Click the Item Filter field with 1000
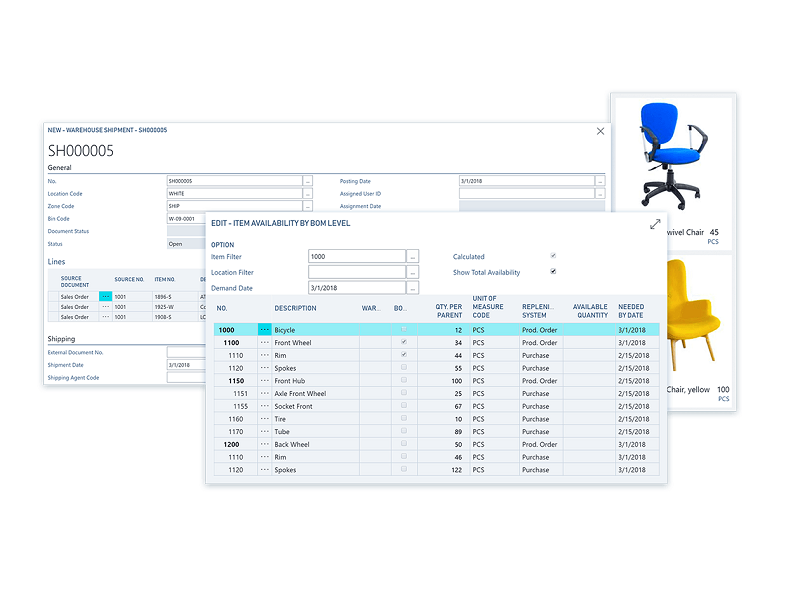800x599 pixels. click(x=357, y=257)
